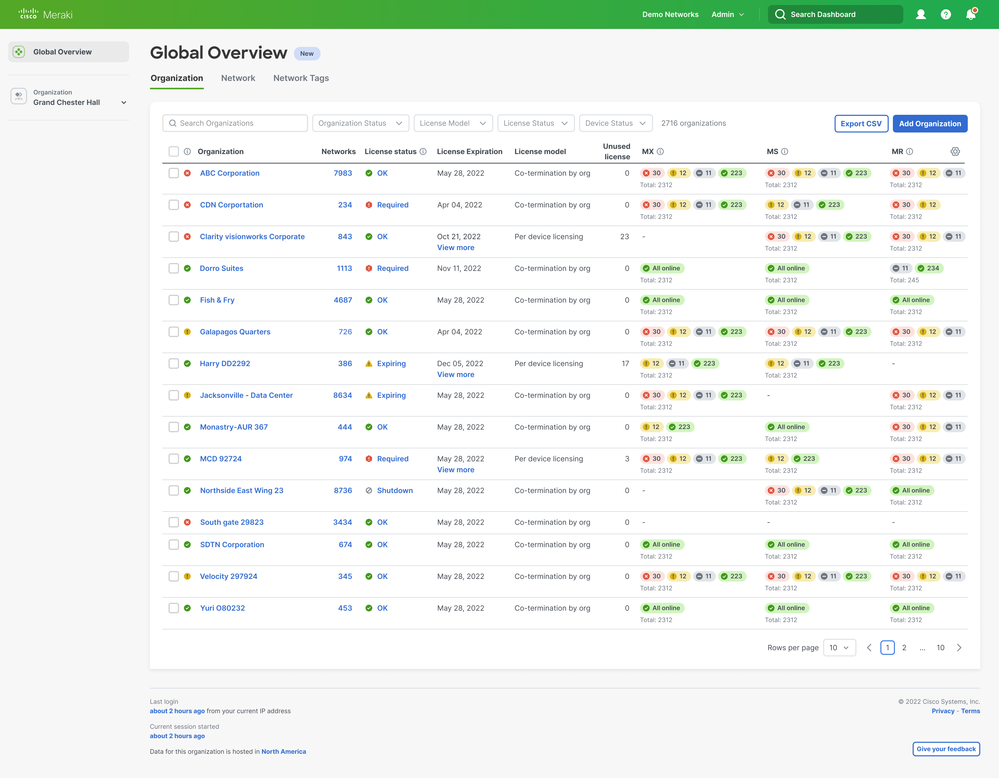
Task: Click the info icon next to MS column
Action: point(784,152)
